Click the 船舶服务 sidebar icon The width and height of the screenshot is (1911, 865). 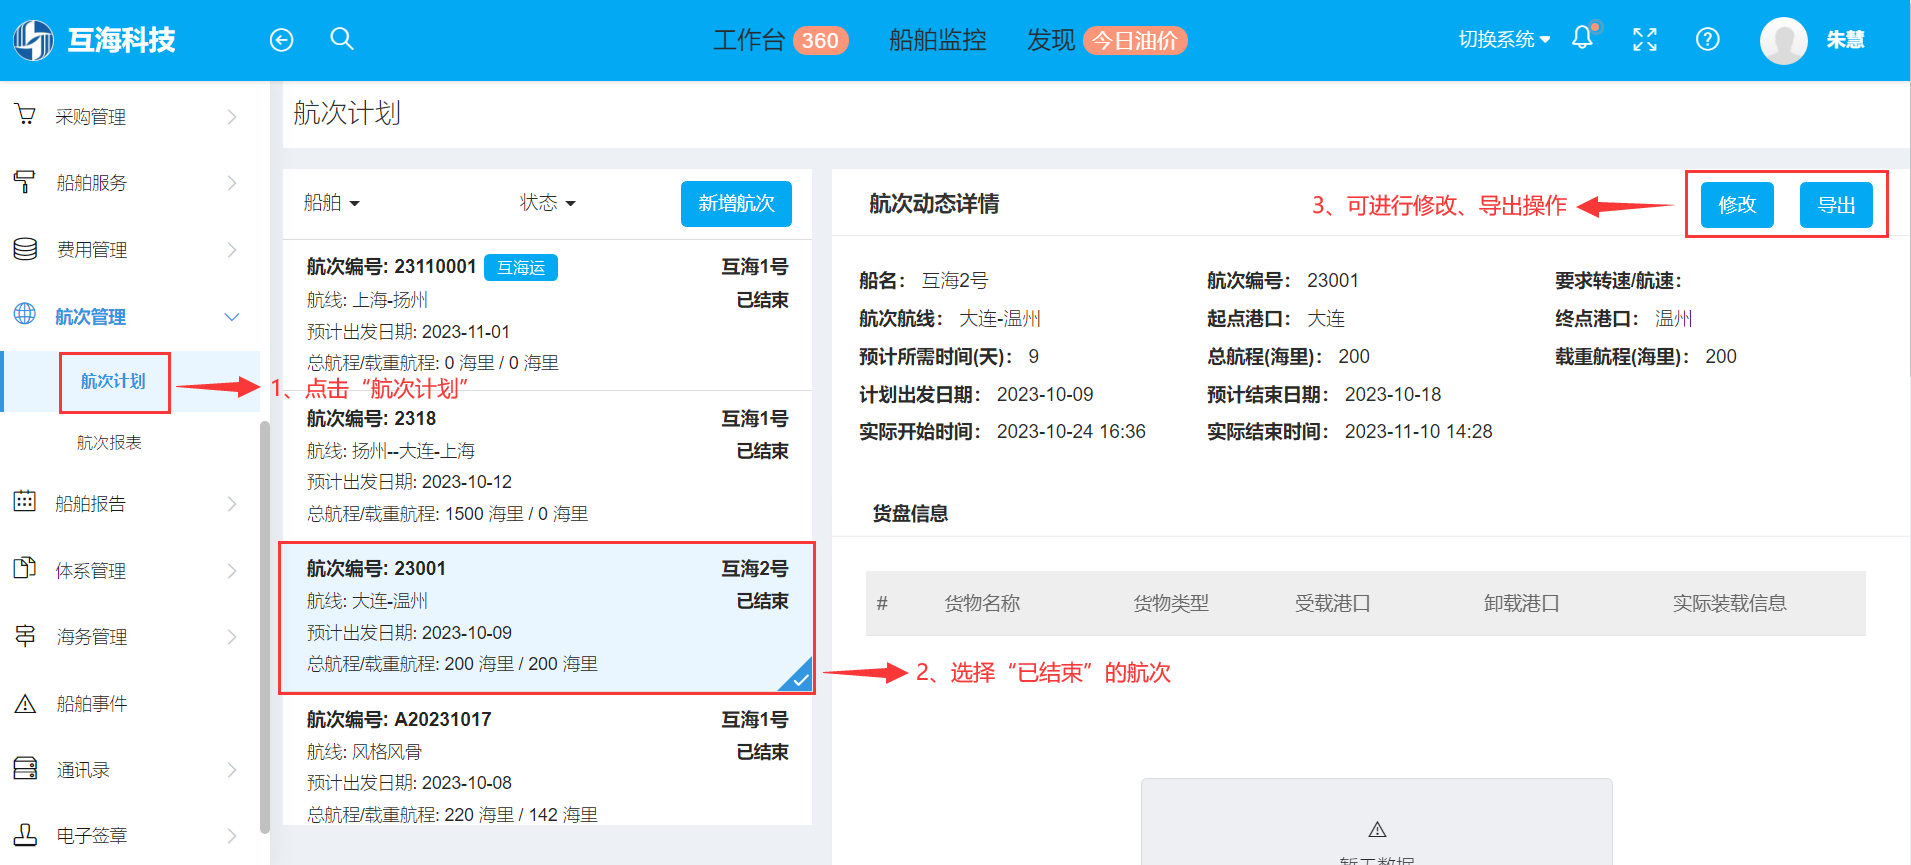click(25, 182)
